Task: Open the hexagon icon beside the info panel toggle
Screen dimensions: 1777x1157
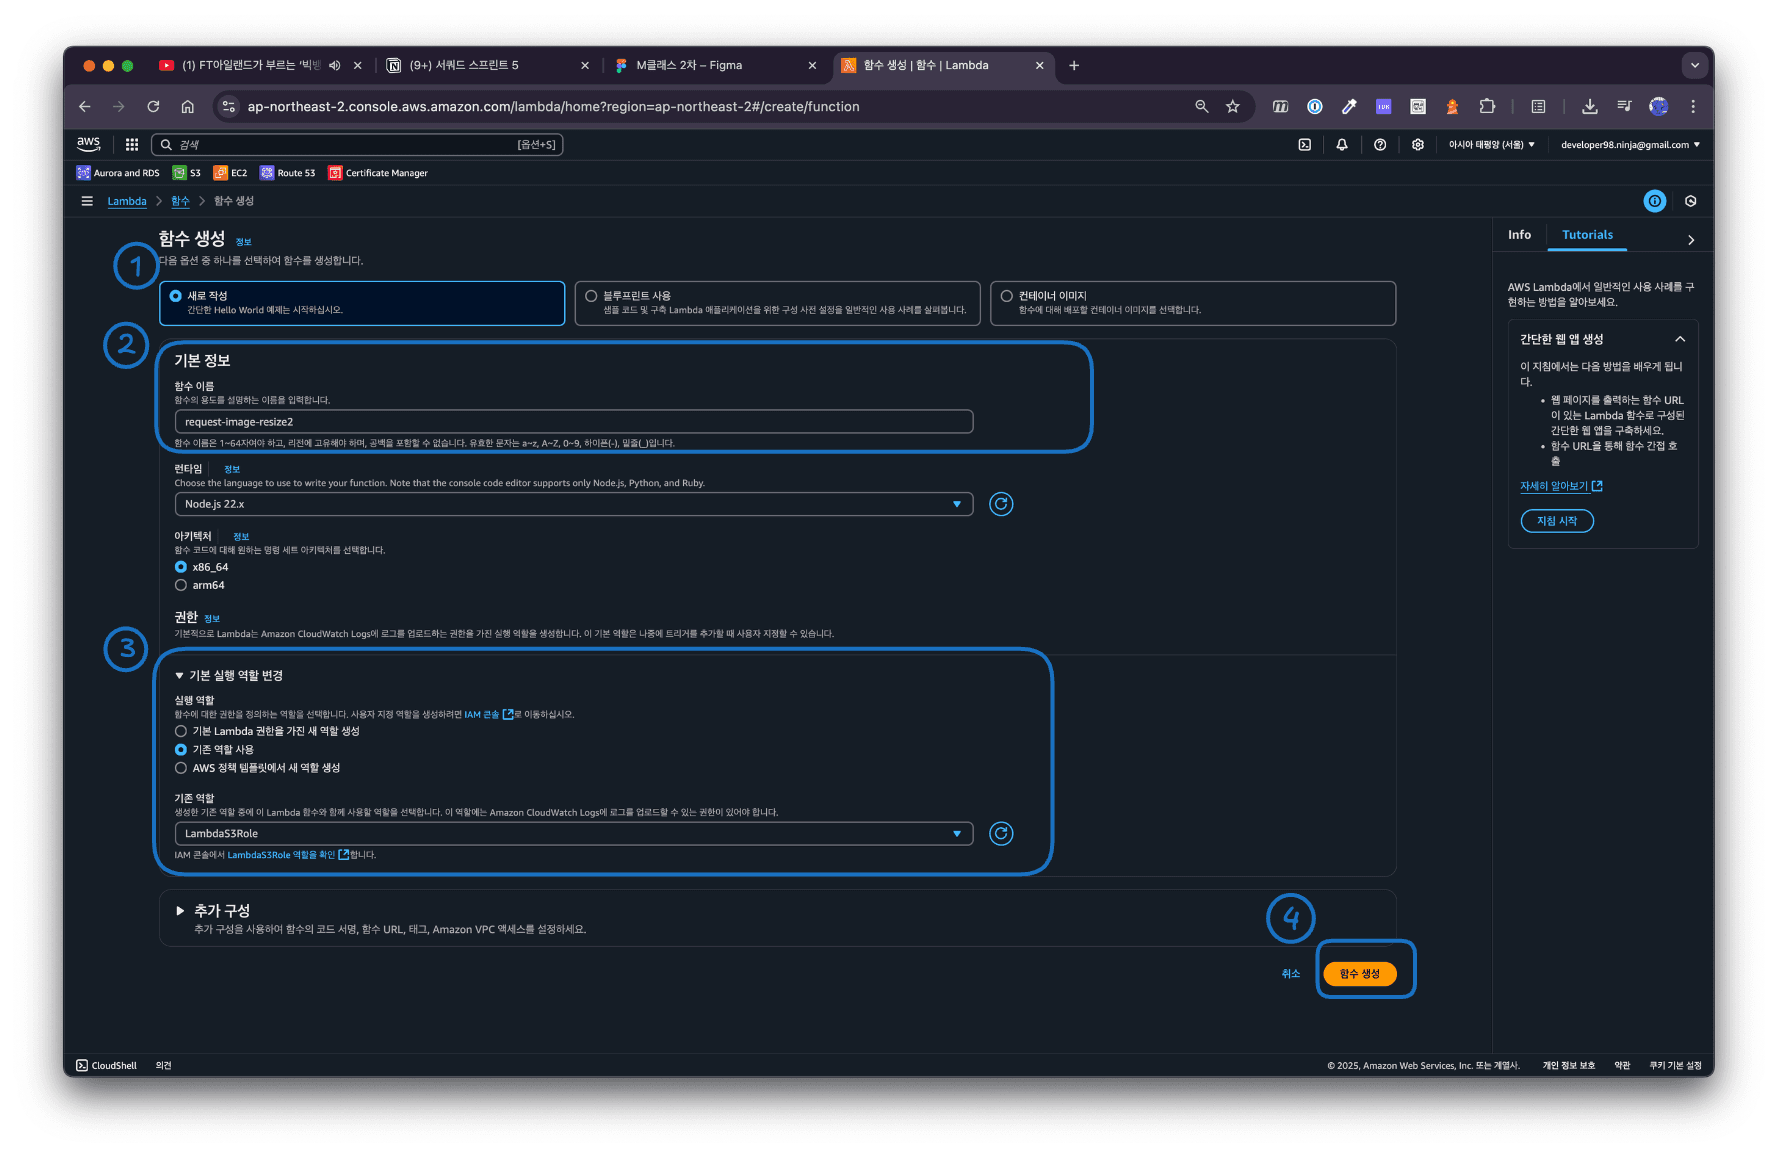Action: point(1691,201)
